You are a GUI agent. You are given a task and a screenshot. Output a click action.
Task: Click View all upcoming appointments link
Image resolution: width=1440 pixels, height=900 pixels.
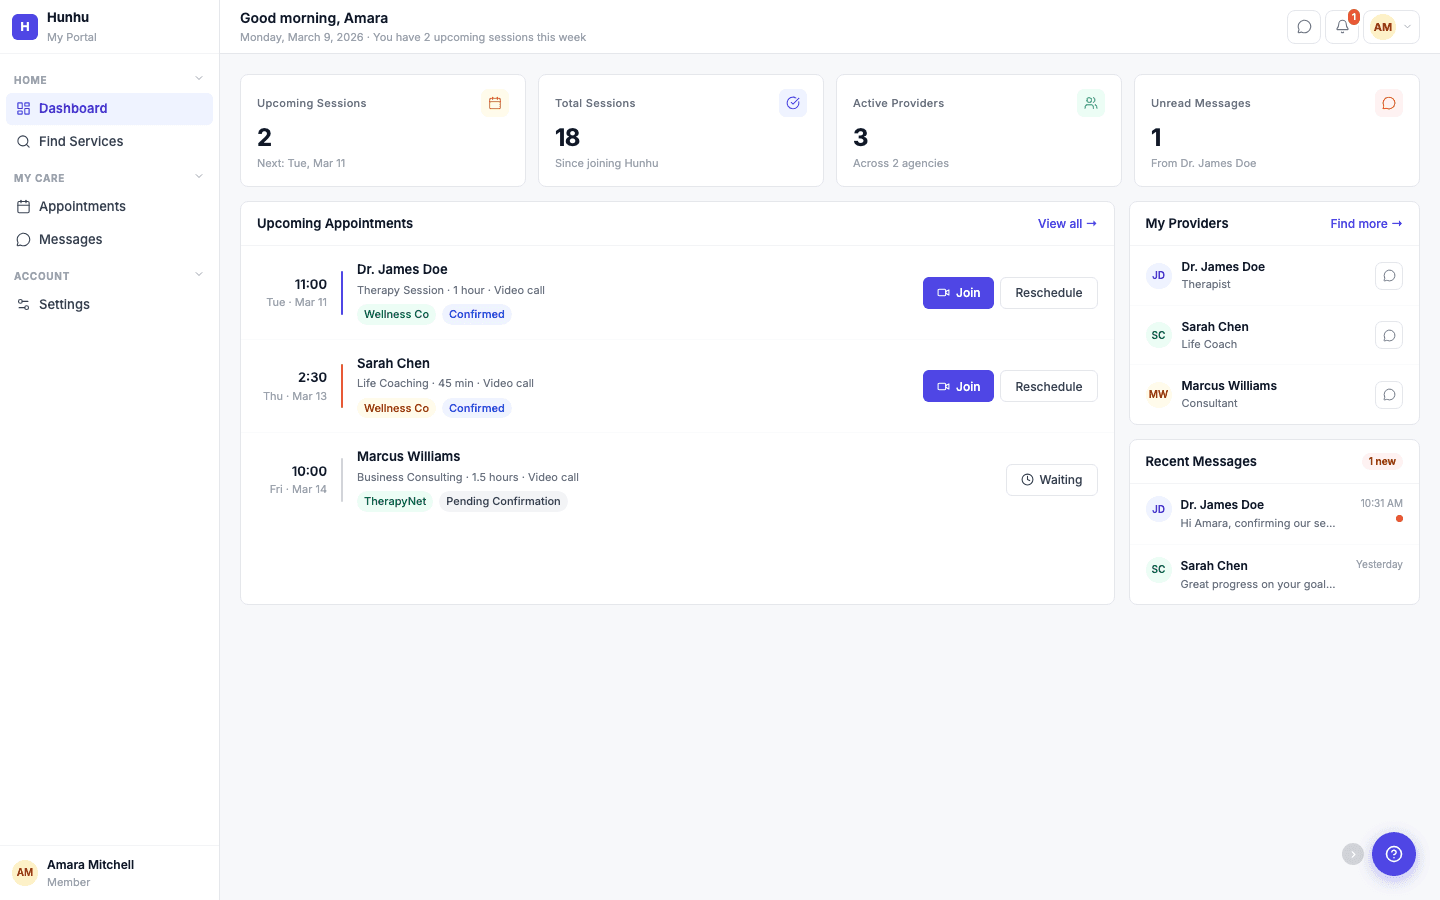[x=1066, y=223]
